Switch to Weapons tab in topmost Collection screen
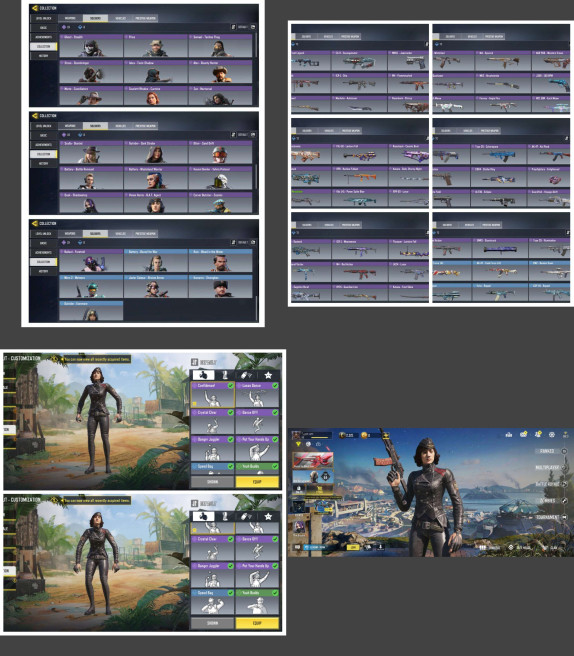574x656 pixels. [70, 18]
